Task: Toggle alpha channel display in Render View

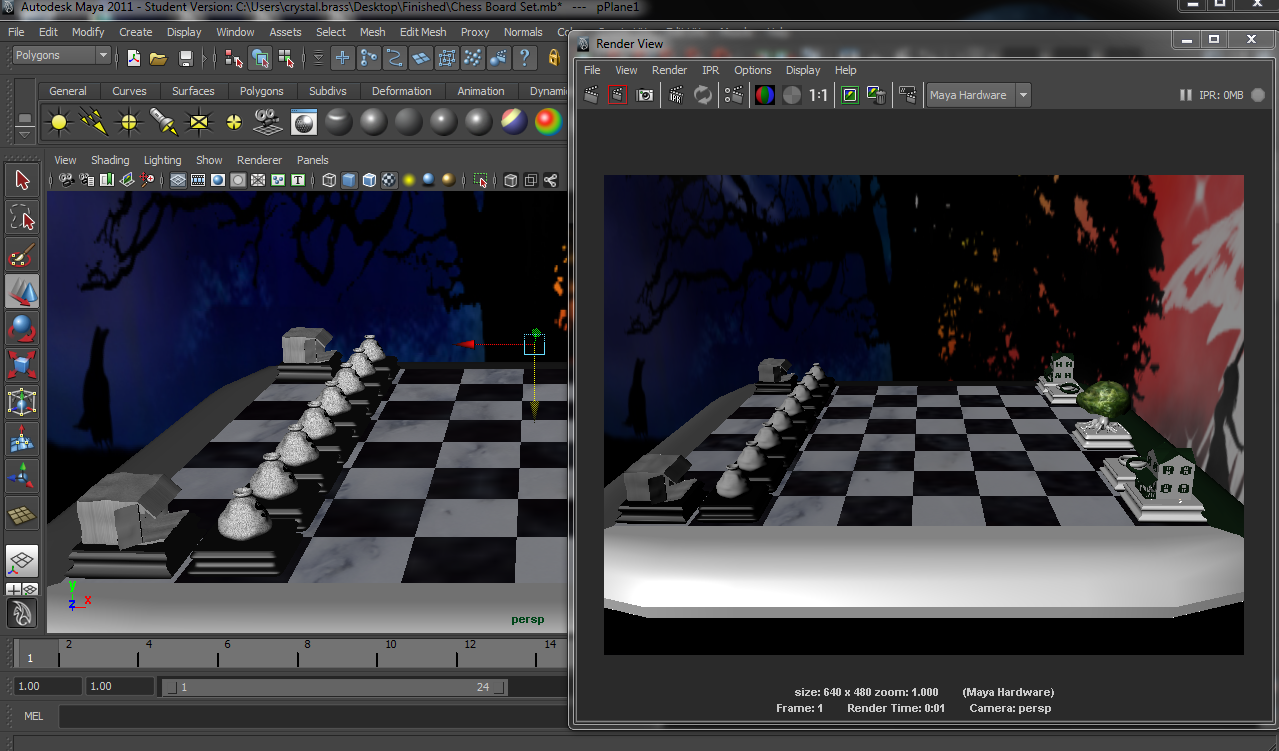Action: click(x=792, y=95)
